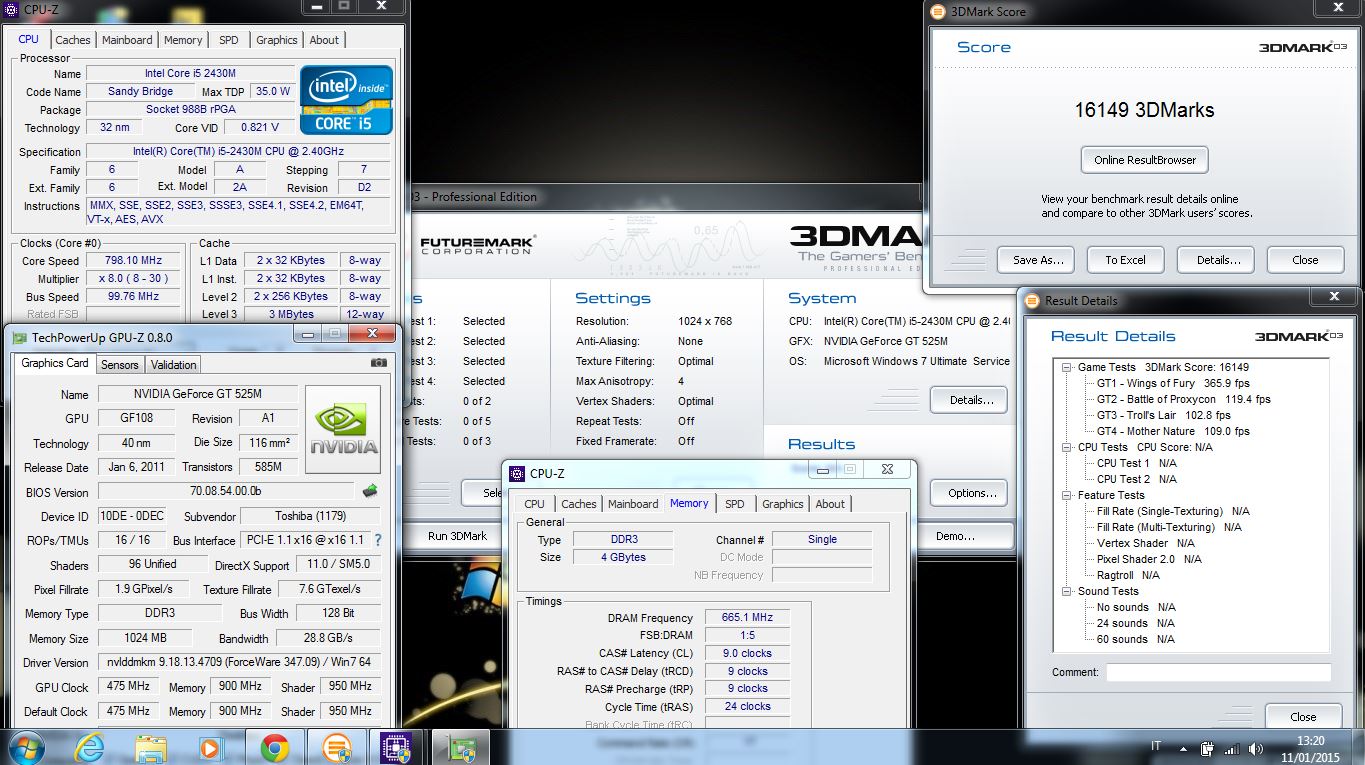Select 'GT4 - Mother Nature' result row

[x=1173, y=431]
